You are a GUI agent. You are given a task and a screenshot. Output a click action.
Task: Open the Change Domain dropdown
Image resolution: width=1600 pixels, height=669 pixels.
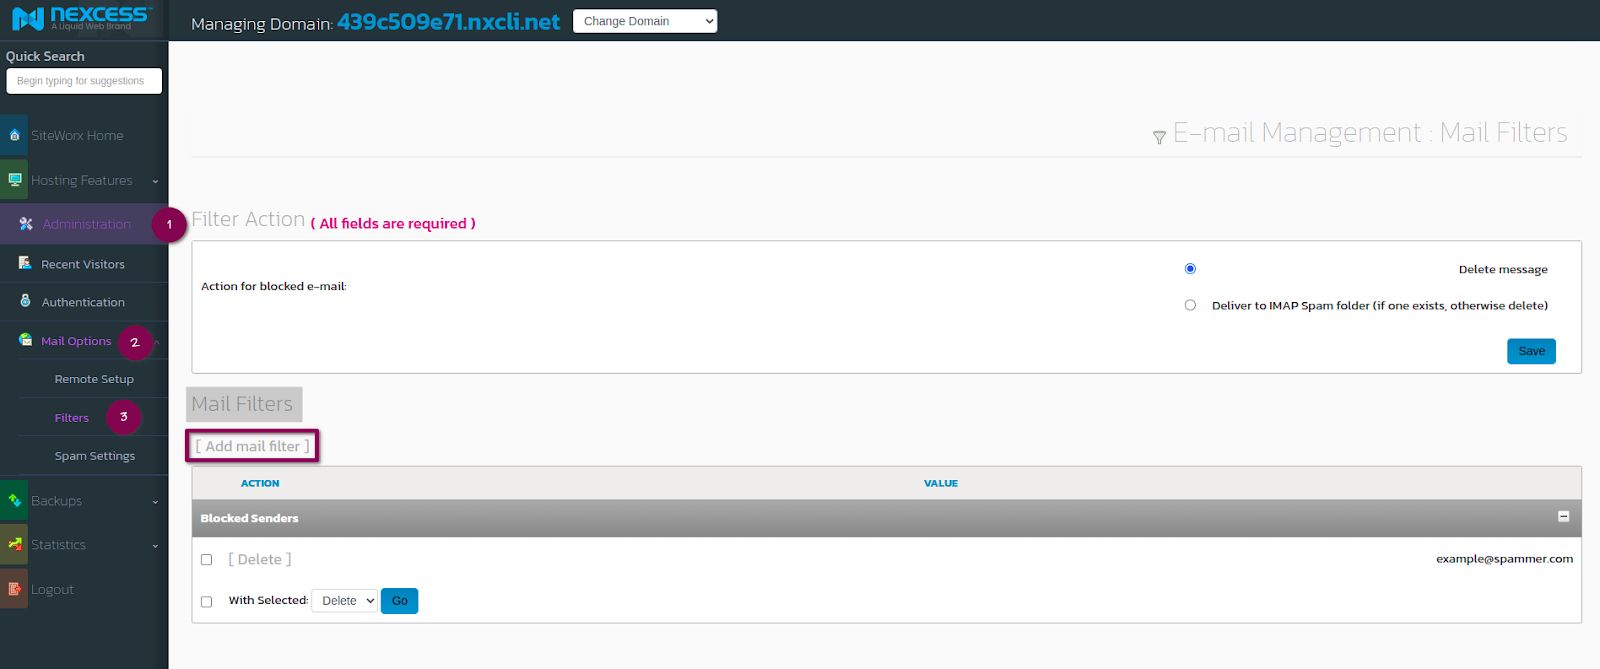click(x=645, y=21)
